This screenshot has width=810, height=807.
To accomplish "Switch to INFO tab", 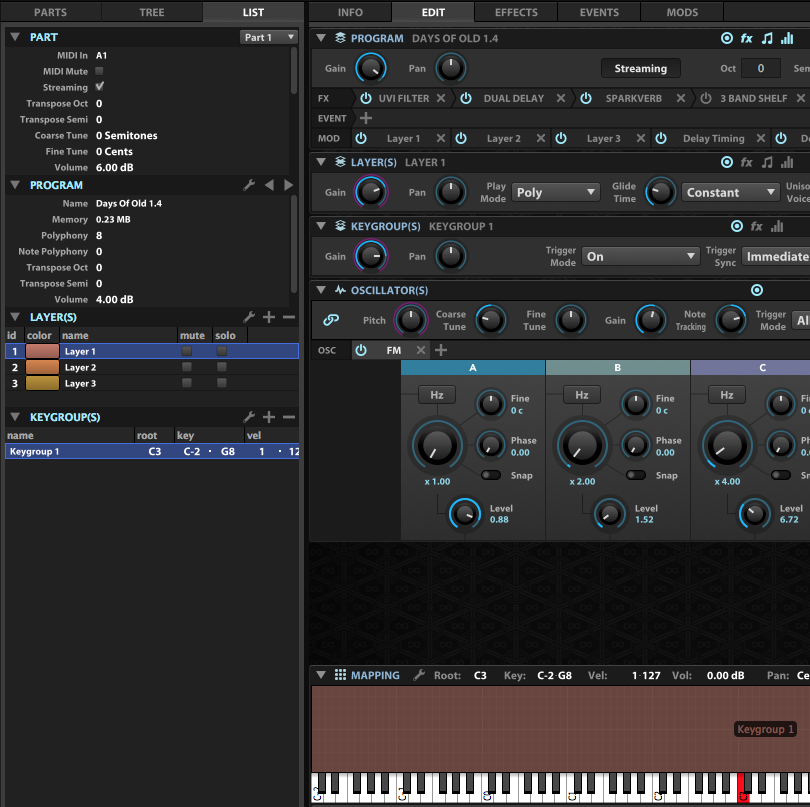I will 350,12.
